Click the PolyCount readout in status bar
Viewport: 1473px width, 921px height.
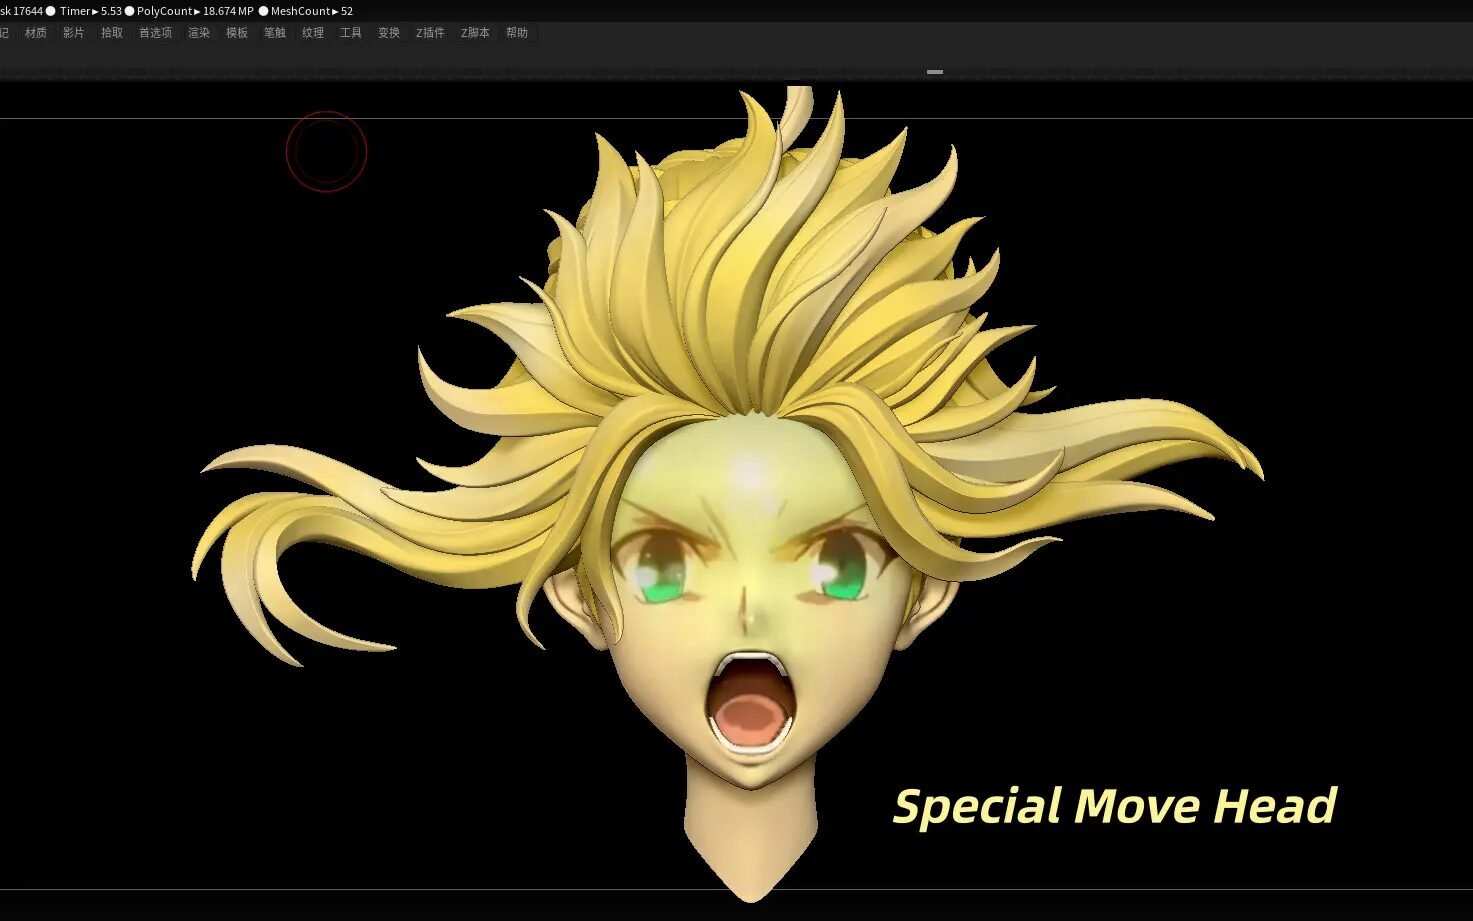click(195, 11)
